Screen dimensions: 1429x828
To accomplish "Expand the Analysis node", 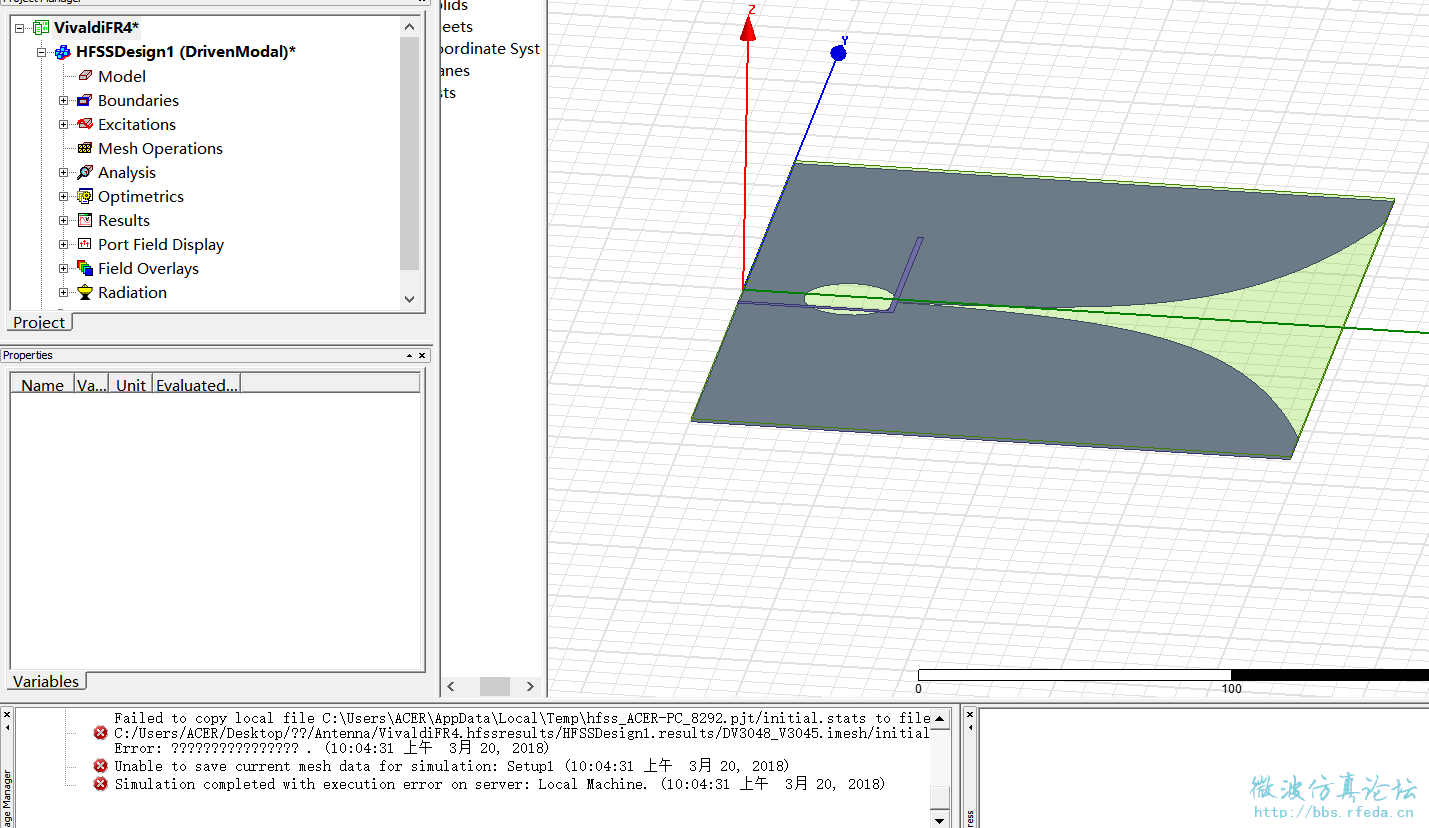I will [x=64, y=172].
